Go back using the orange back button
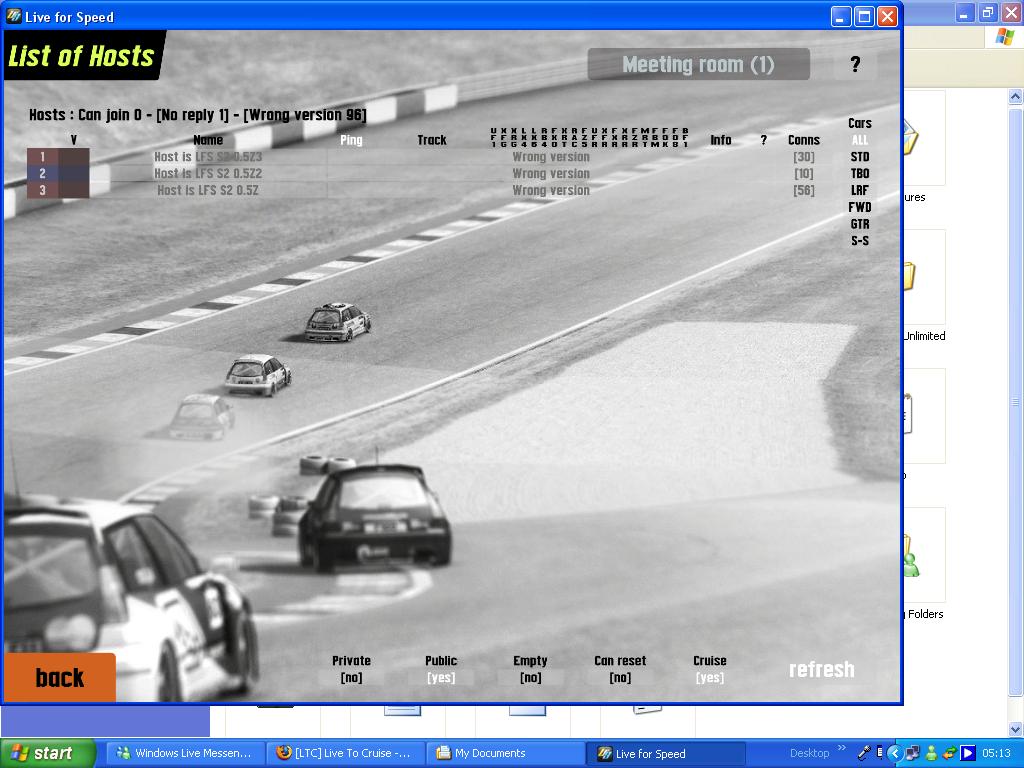This screenshot has width=1024, height=768. pos(59,677)
